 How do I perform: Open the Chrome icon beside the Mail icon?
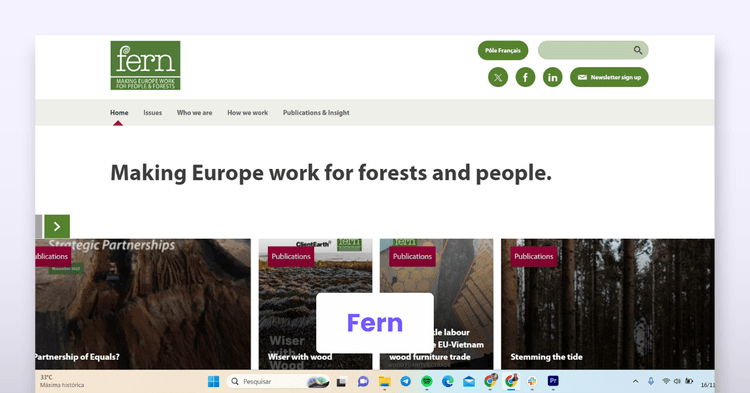point(490,381)
